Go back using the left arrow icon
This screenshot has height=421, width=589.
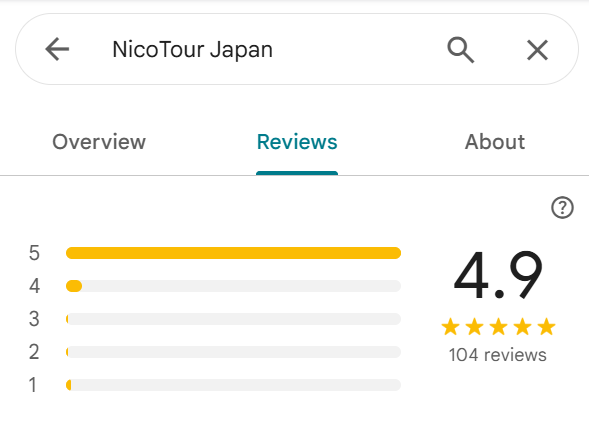pyautogui.click(x=57, y=49)
